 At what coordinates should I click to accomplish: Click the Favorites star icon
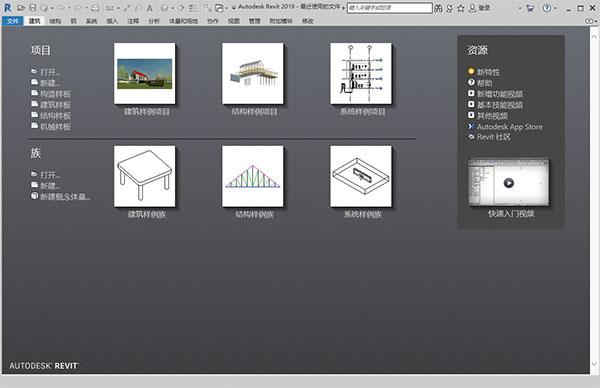(x=461, y=8)
